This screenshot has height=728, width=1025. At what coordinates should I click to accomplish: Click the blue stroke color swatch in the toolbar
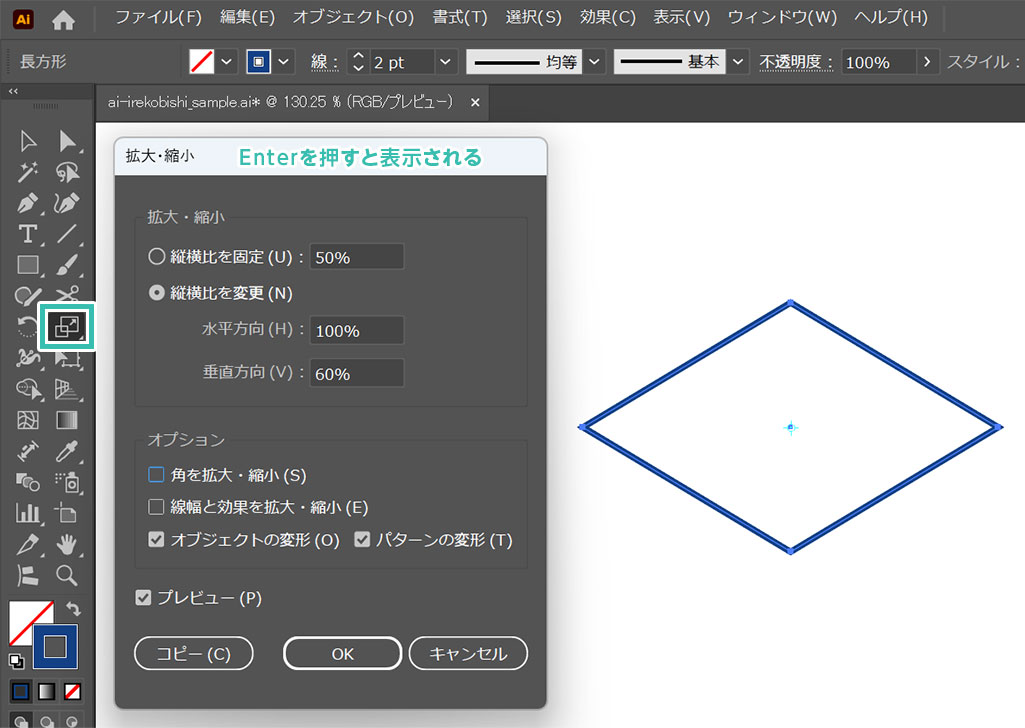pyautogui.click(x=55, y=647)
